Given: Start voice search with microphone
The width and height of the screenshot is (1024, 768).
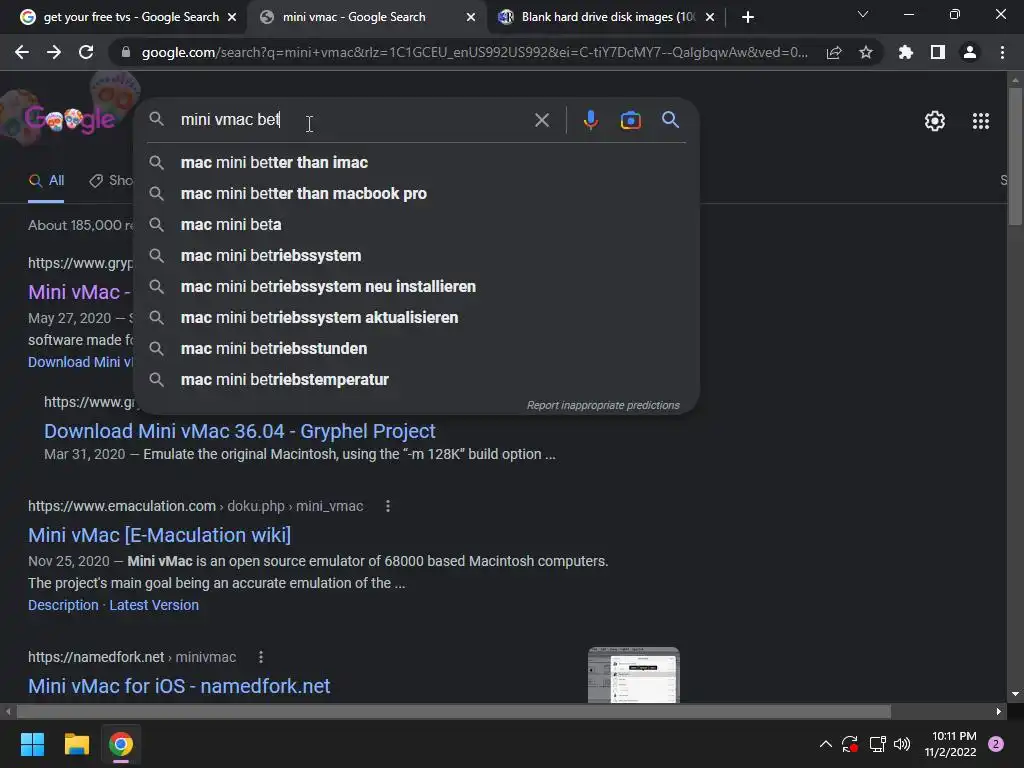Looking at the screenshot, I should tap(590, 120).
